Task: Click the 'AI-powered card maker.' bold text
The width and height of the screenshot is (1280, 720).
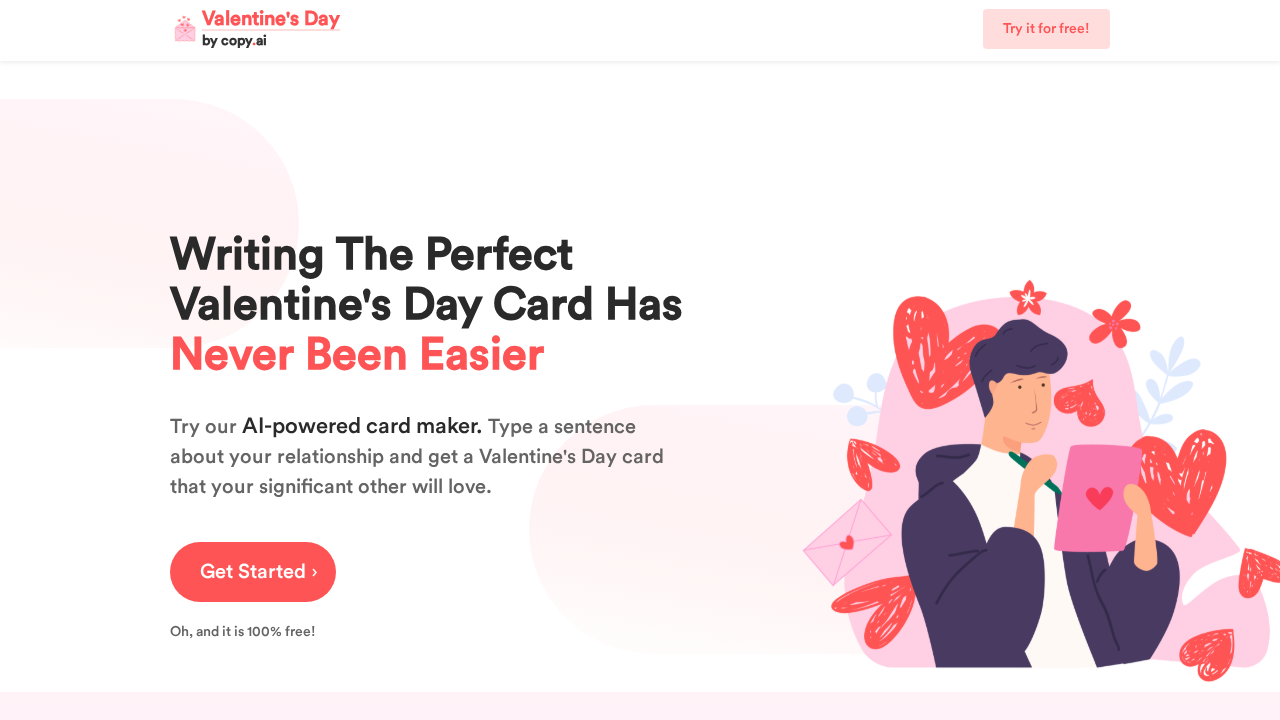Action: (361, 425)
